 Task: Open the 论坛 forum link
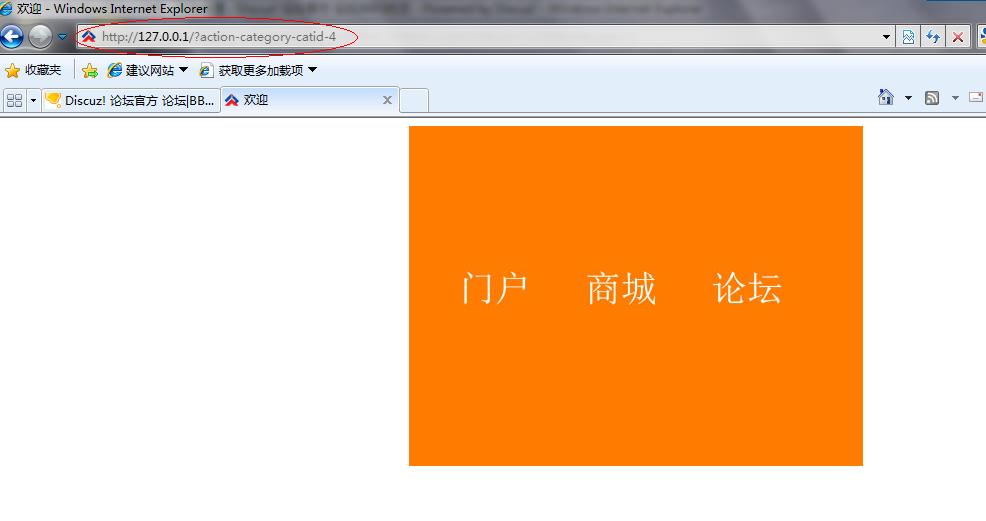(748, 289)
